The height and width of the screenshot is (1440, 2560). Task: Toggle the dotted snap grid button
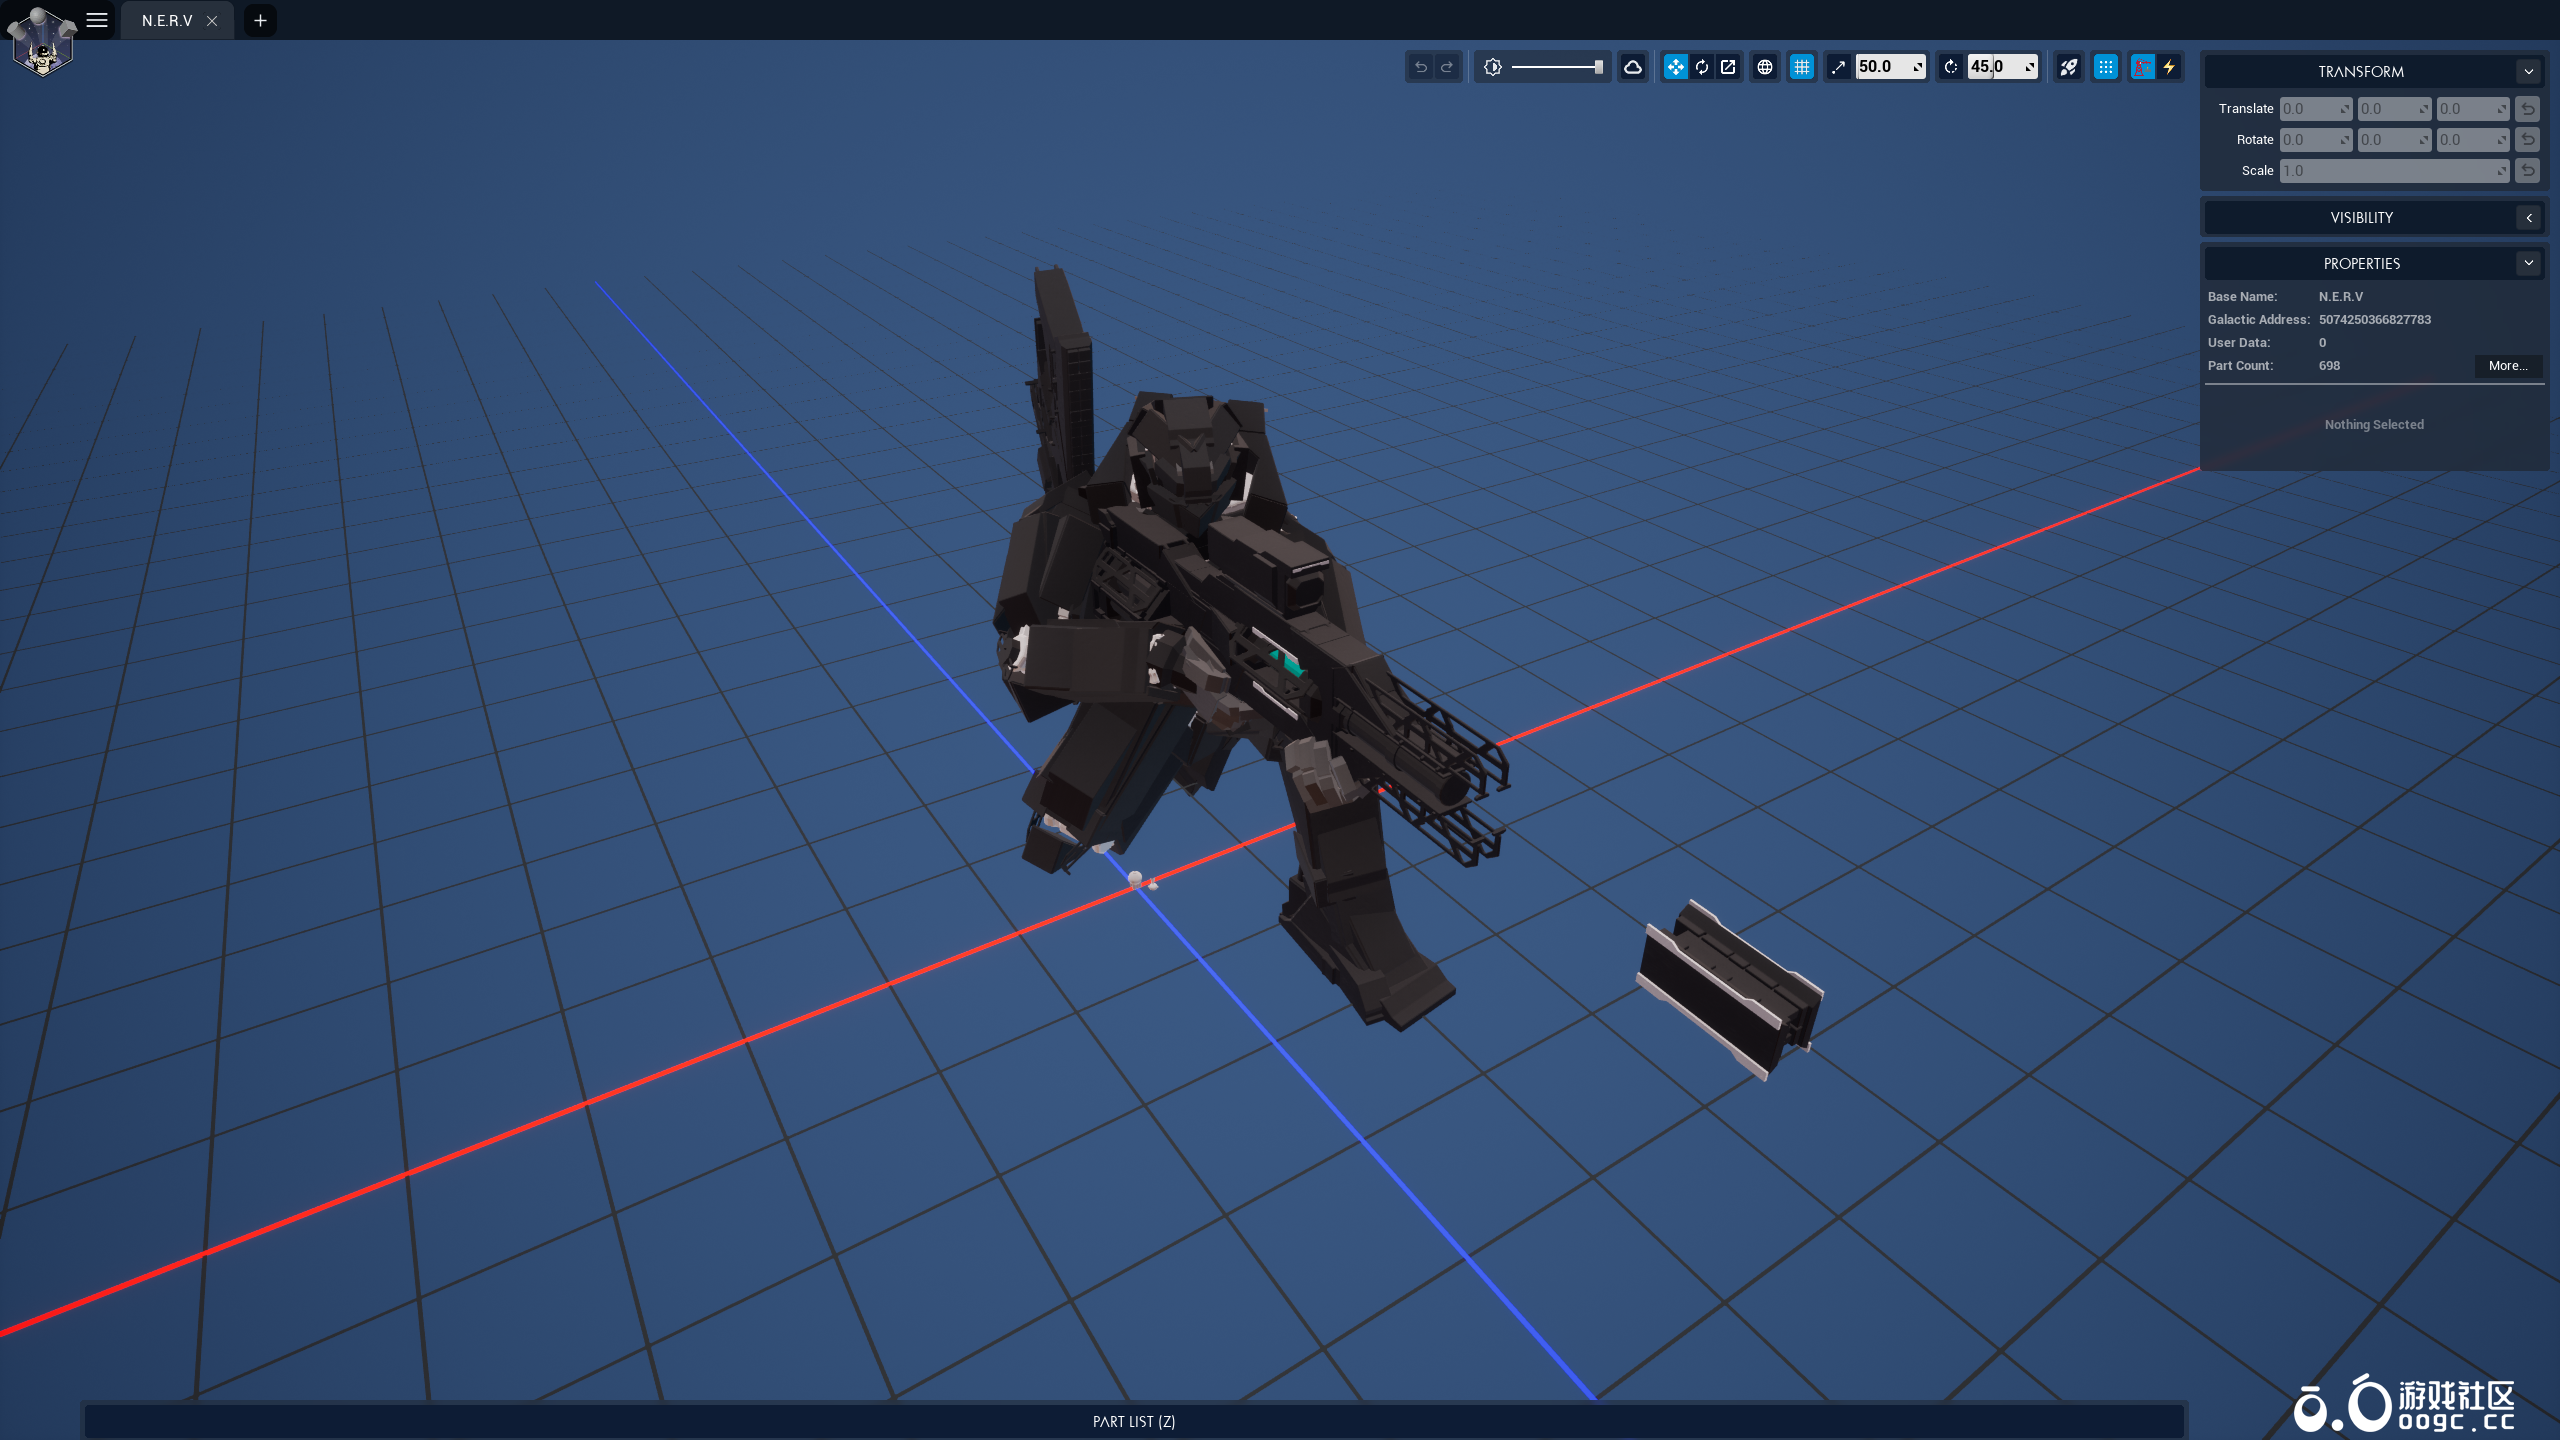coord(2106,67)
